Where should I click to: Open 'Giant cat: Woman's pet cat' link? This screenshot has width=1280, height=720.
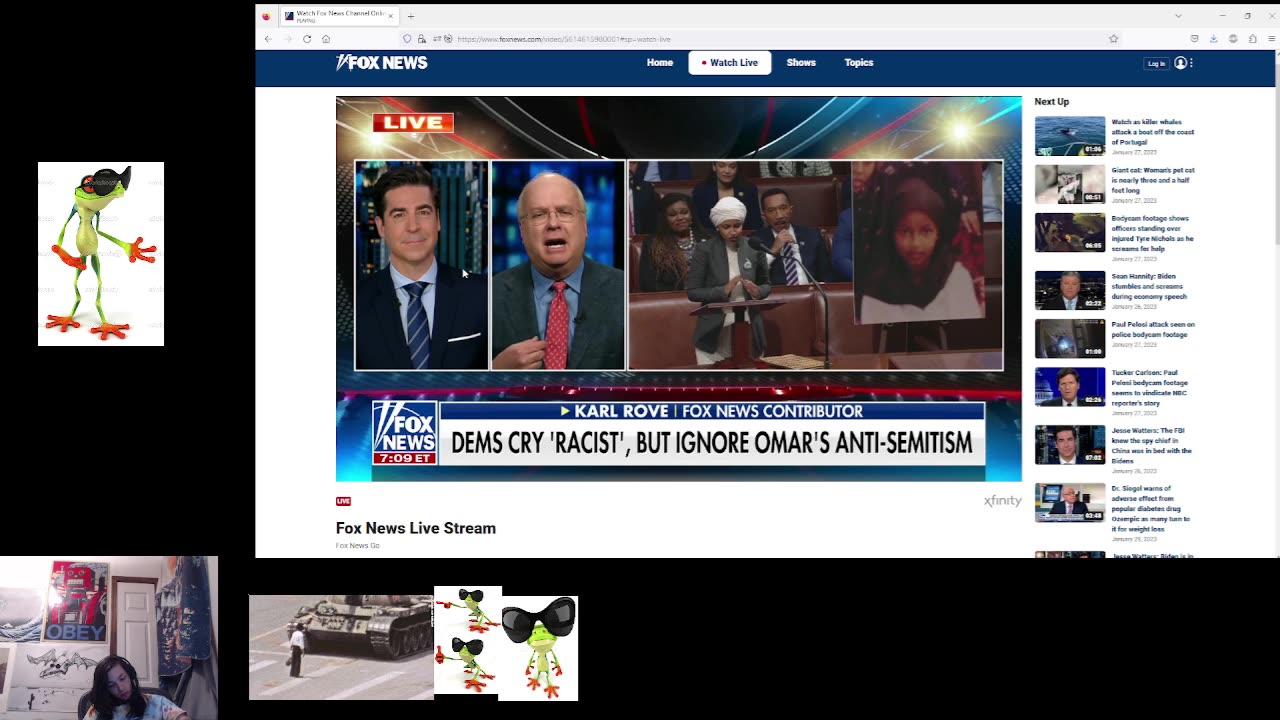tap(1153, 180)
